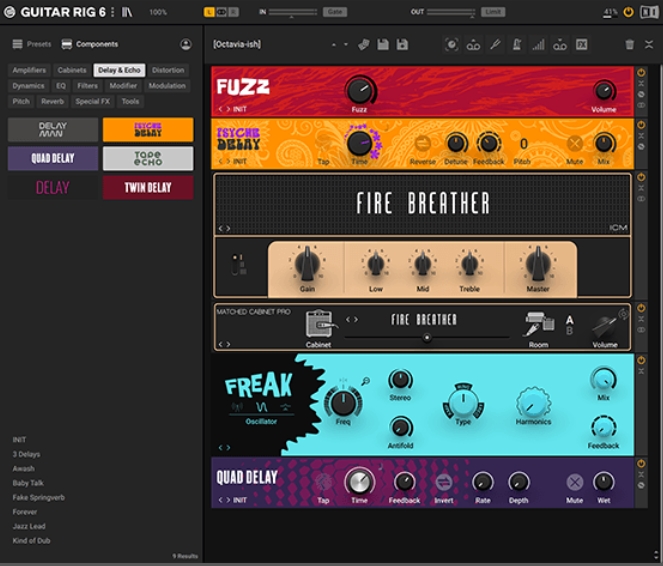Open the user account icon

[186, 44]
